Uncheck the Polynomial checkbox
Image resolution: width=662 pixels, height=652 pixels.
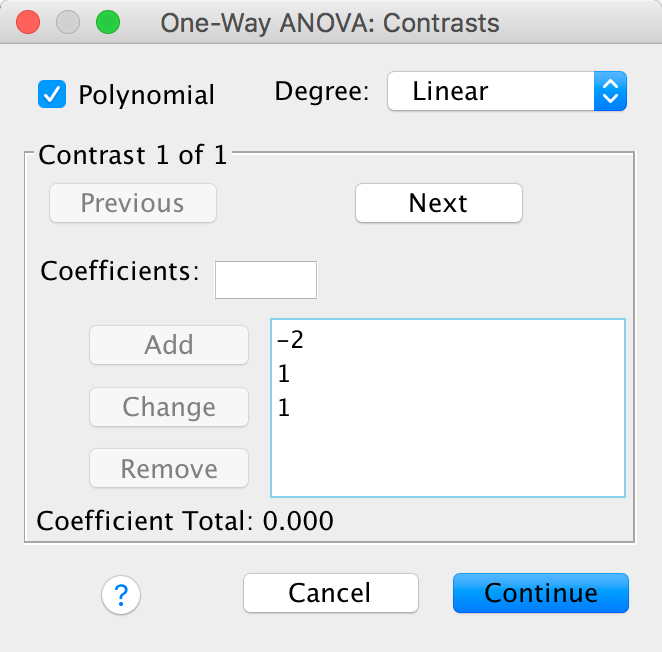point(51,94)
